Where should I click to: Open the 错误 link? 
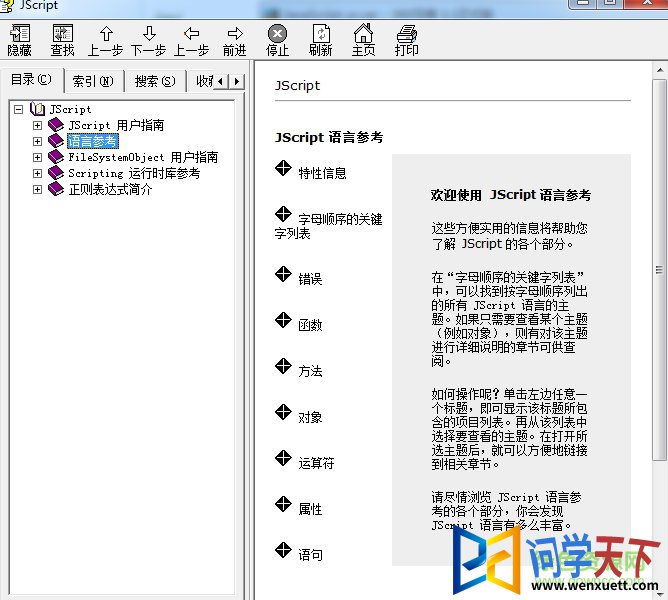pyautogui.click(x=310, y=279)
